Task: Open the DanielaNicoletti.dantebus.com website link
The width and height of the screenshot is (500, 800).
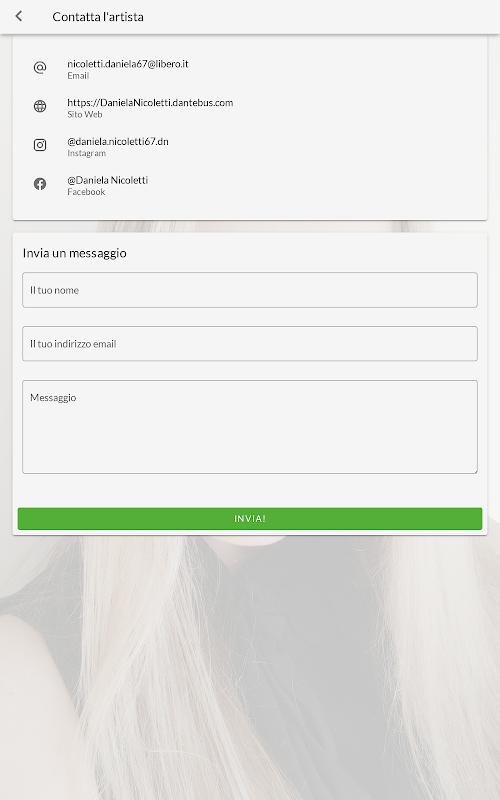Action: (150, 103)
